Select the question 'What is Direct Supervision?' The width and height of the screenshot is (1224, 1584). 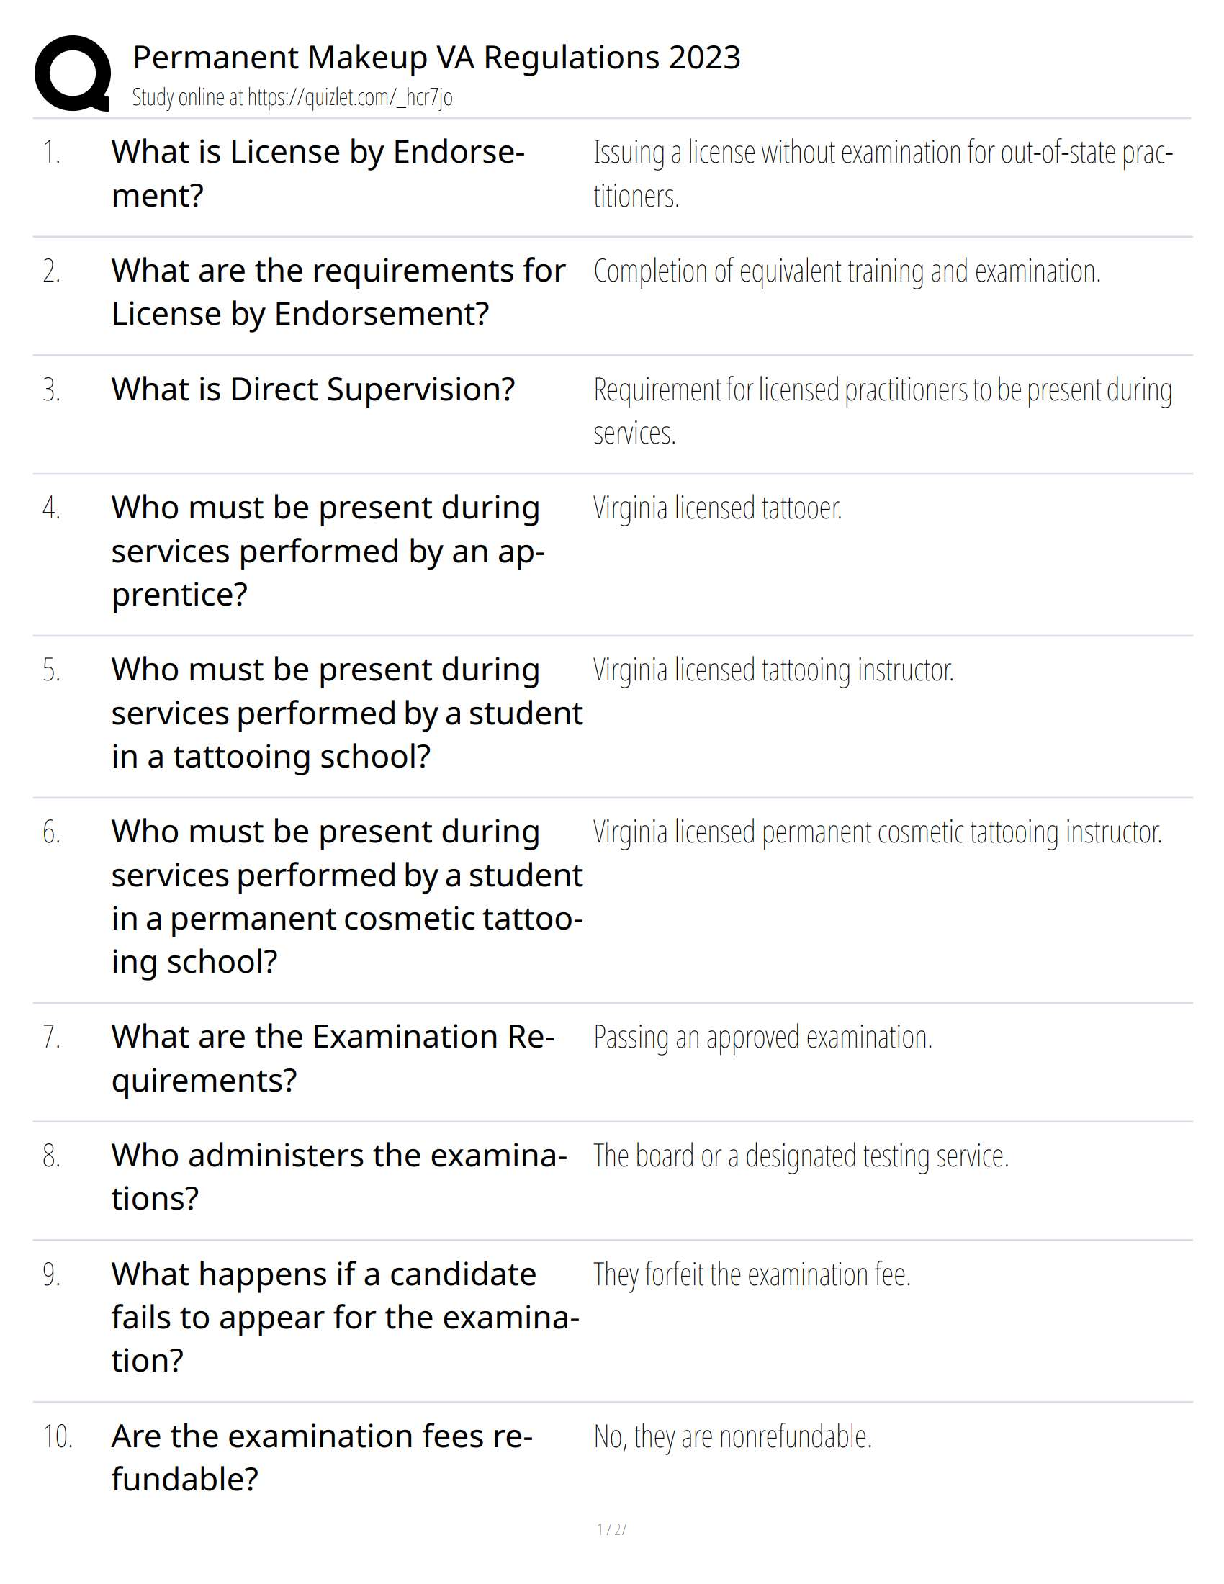point(313,389)
